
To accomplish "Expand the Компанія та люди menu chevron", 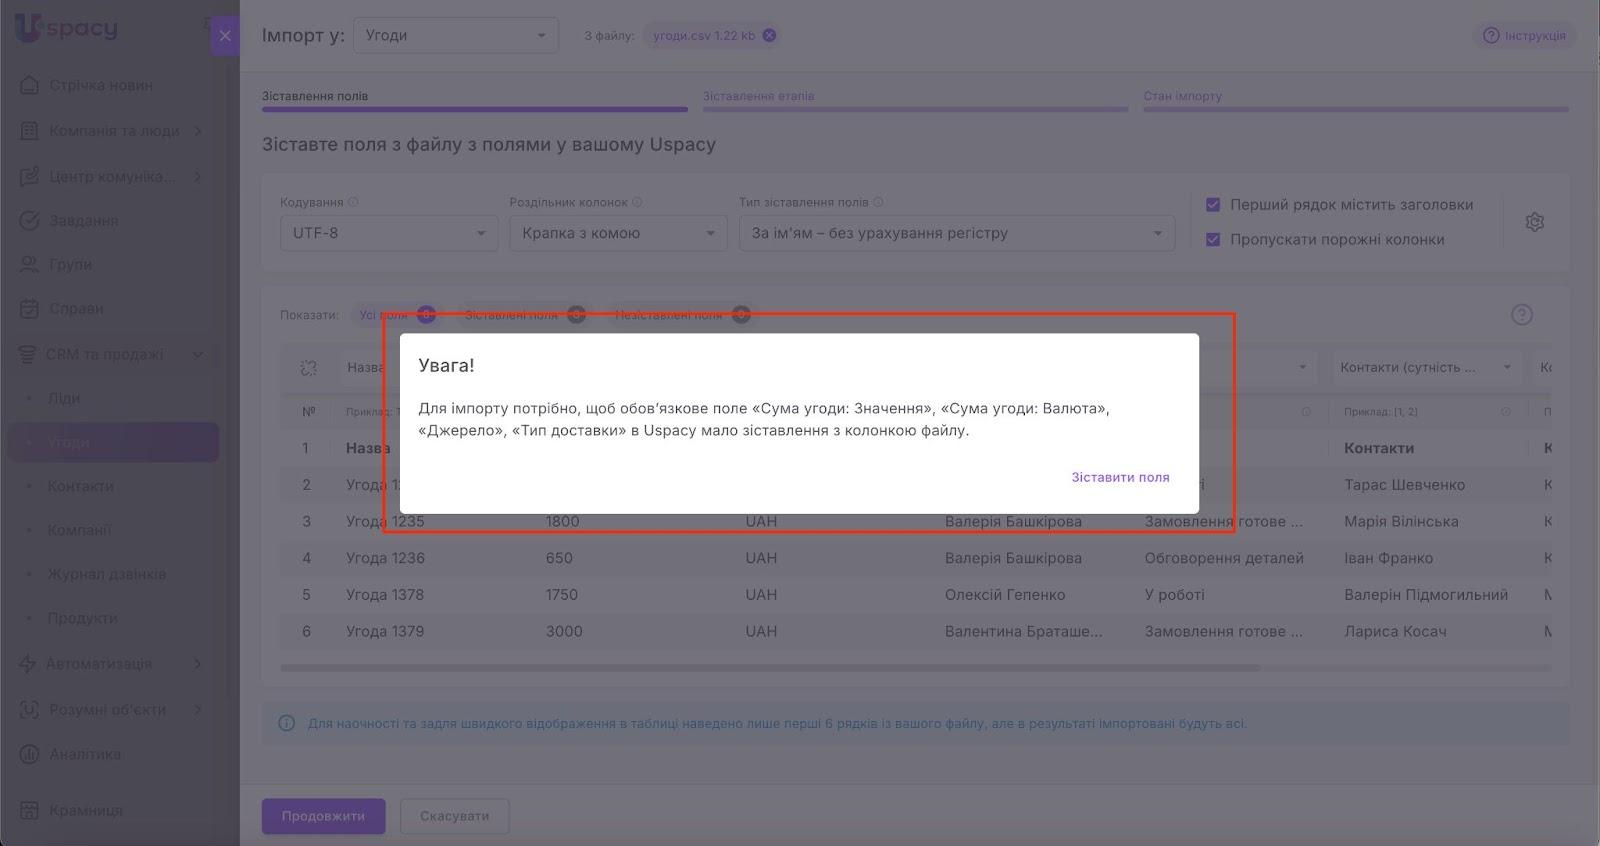I will coord(198,131).
